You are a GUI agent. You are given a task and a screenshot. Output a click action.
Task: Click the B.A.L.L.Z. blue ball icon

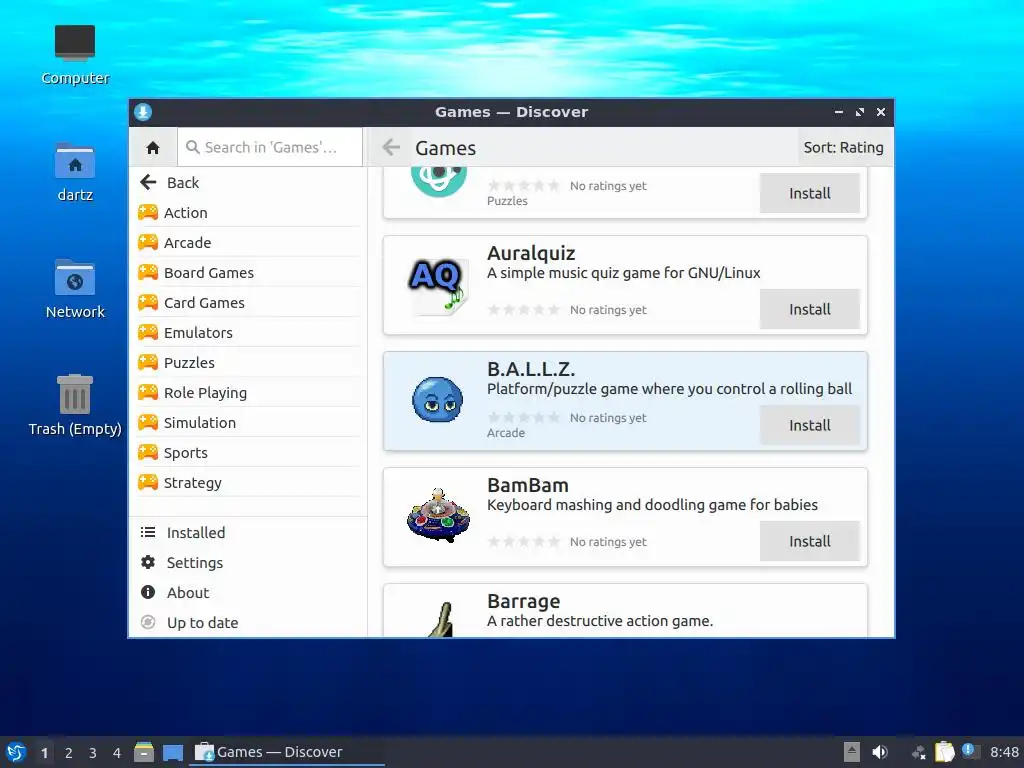[438, 400]
